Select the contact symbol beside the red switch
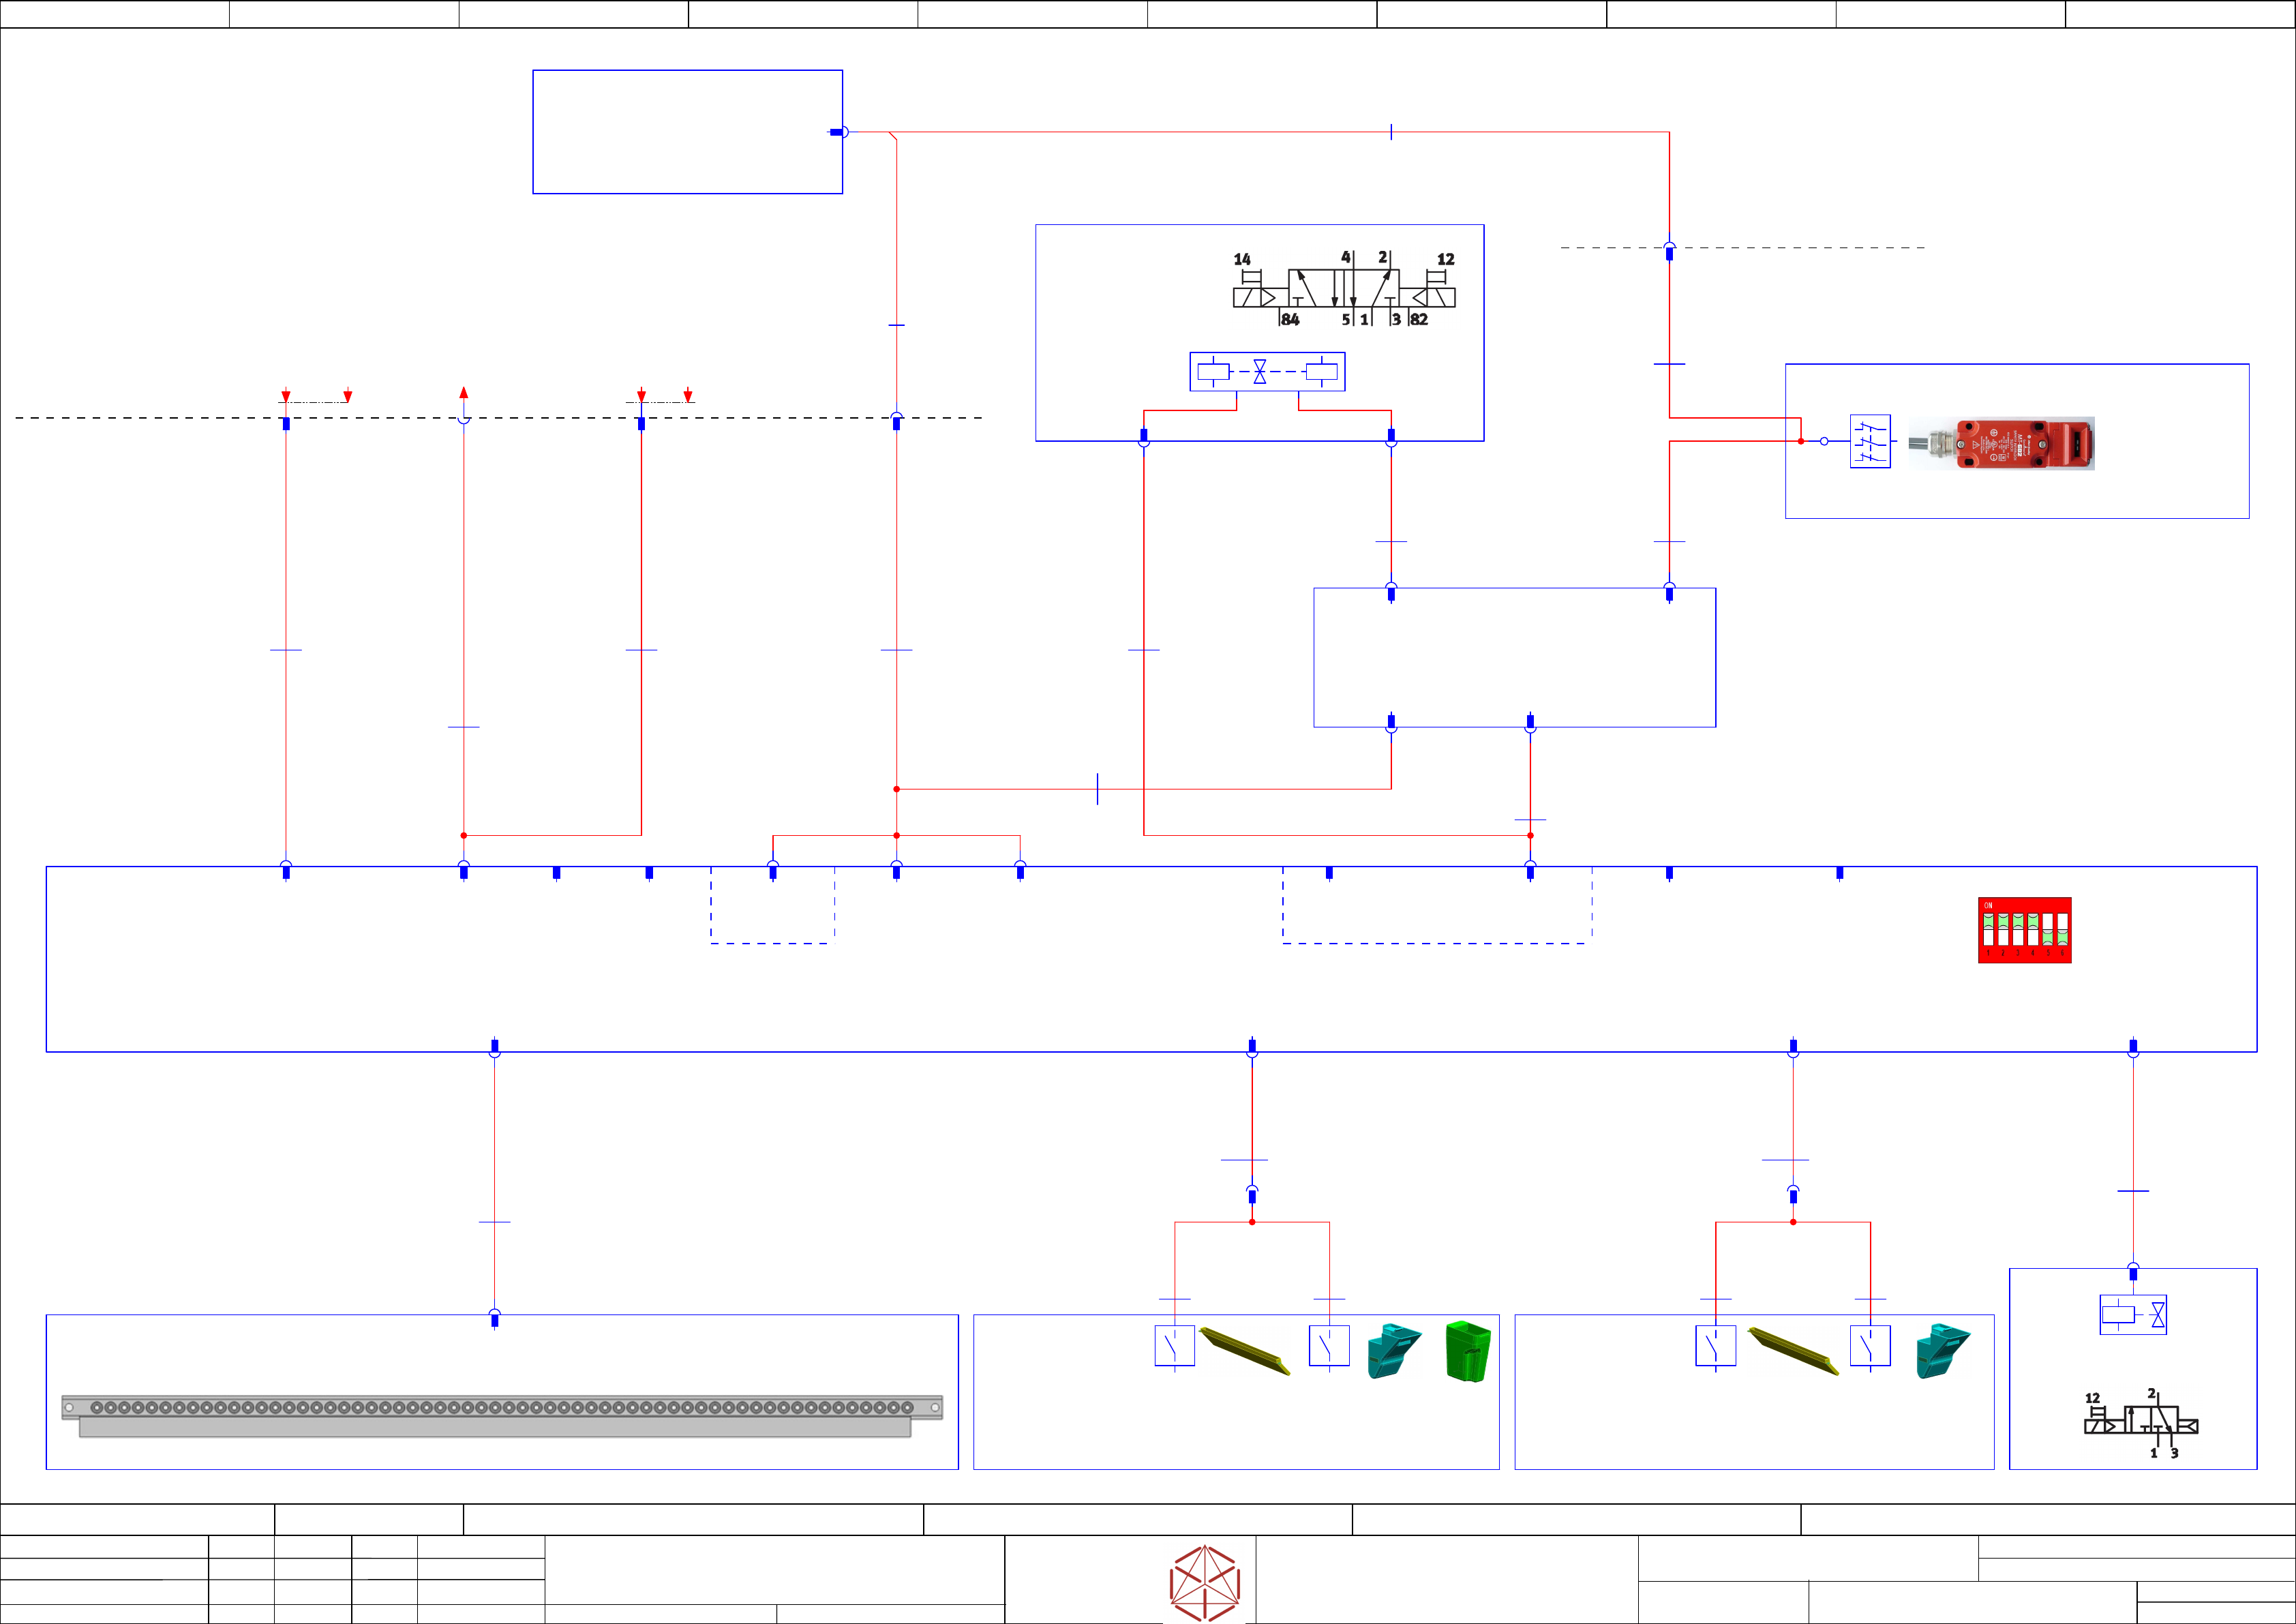Viewport: 2296px width, 1624px height. (1870, 441)
